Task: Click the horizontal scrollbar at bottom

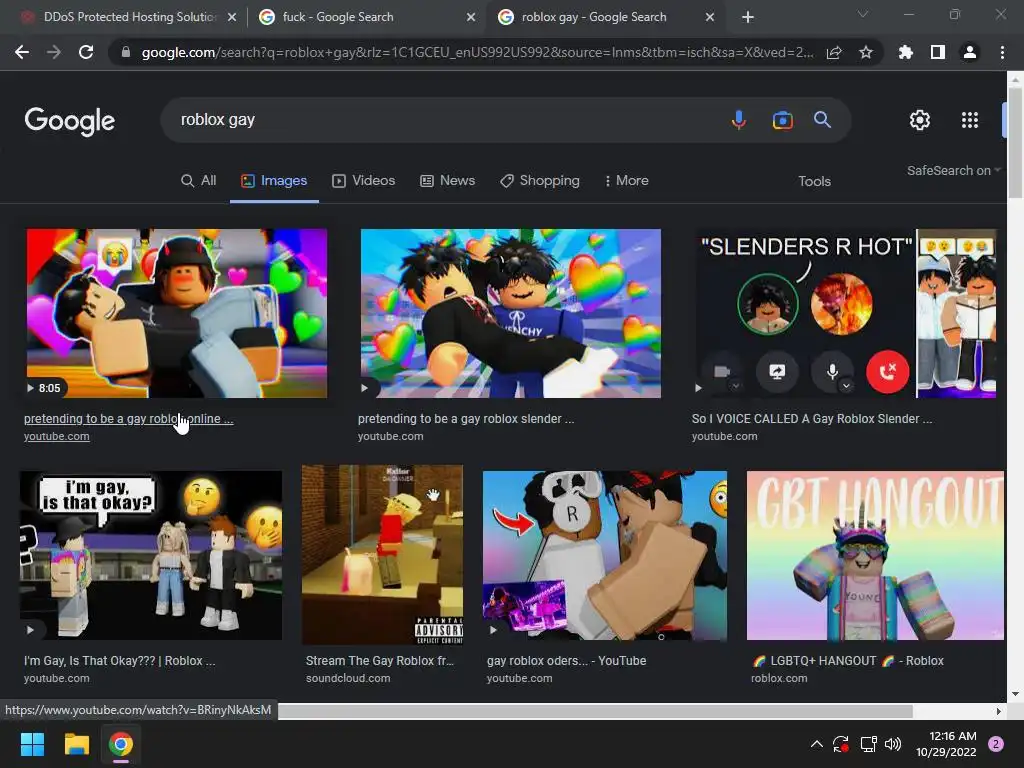Action: point(595,711)
